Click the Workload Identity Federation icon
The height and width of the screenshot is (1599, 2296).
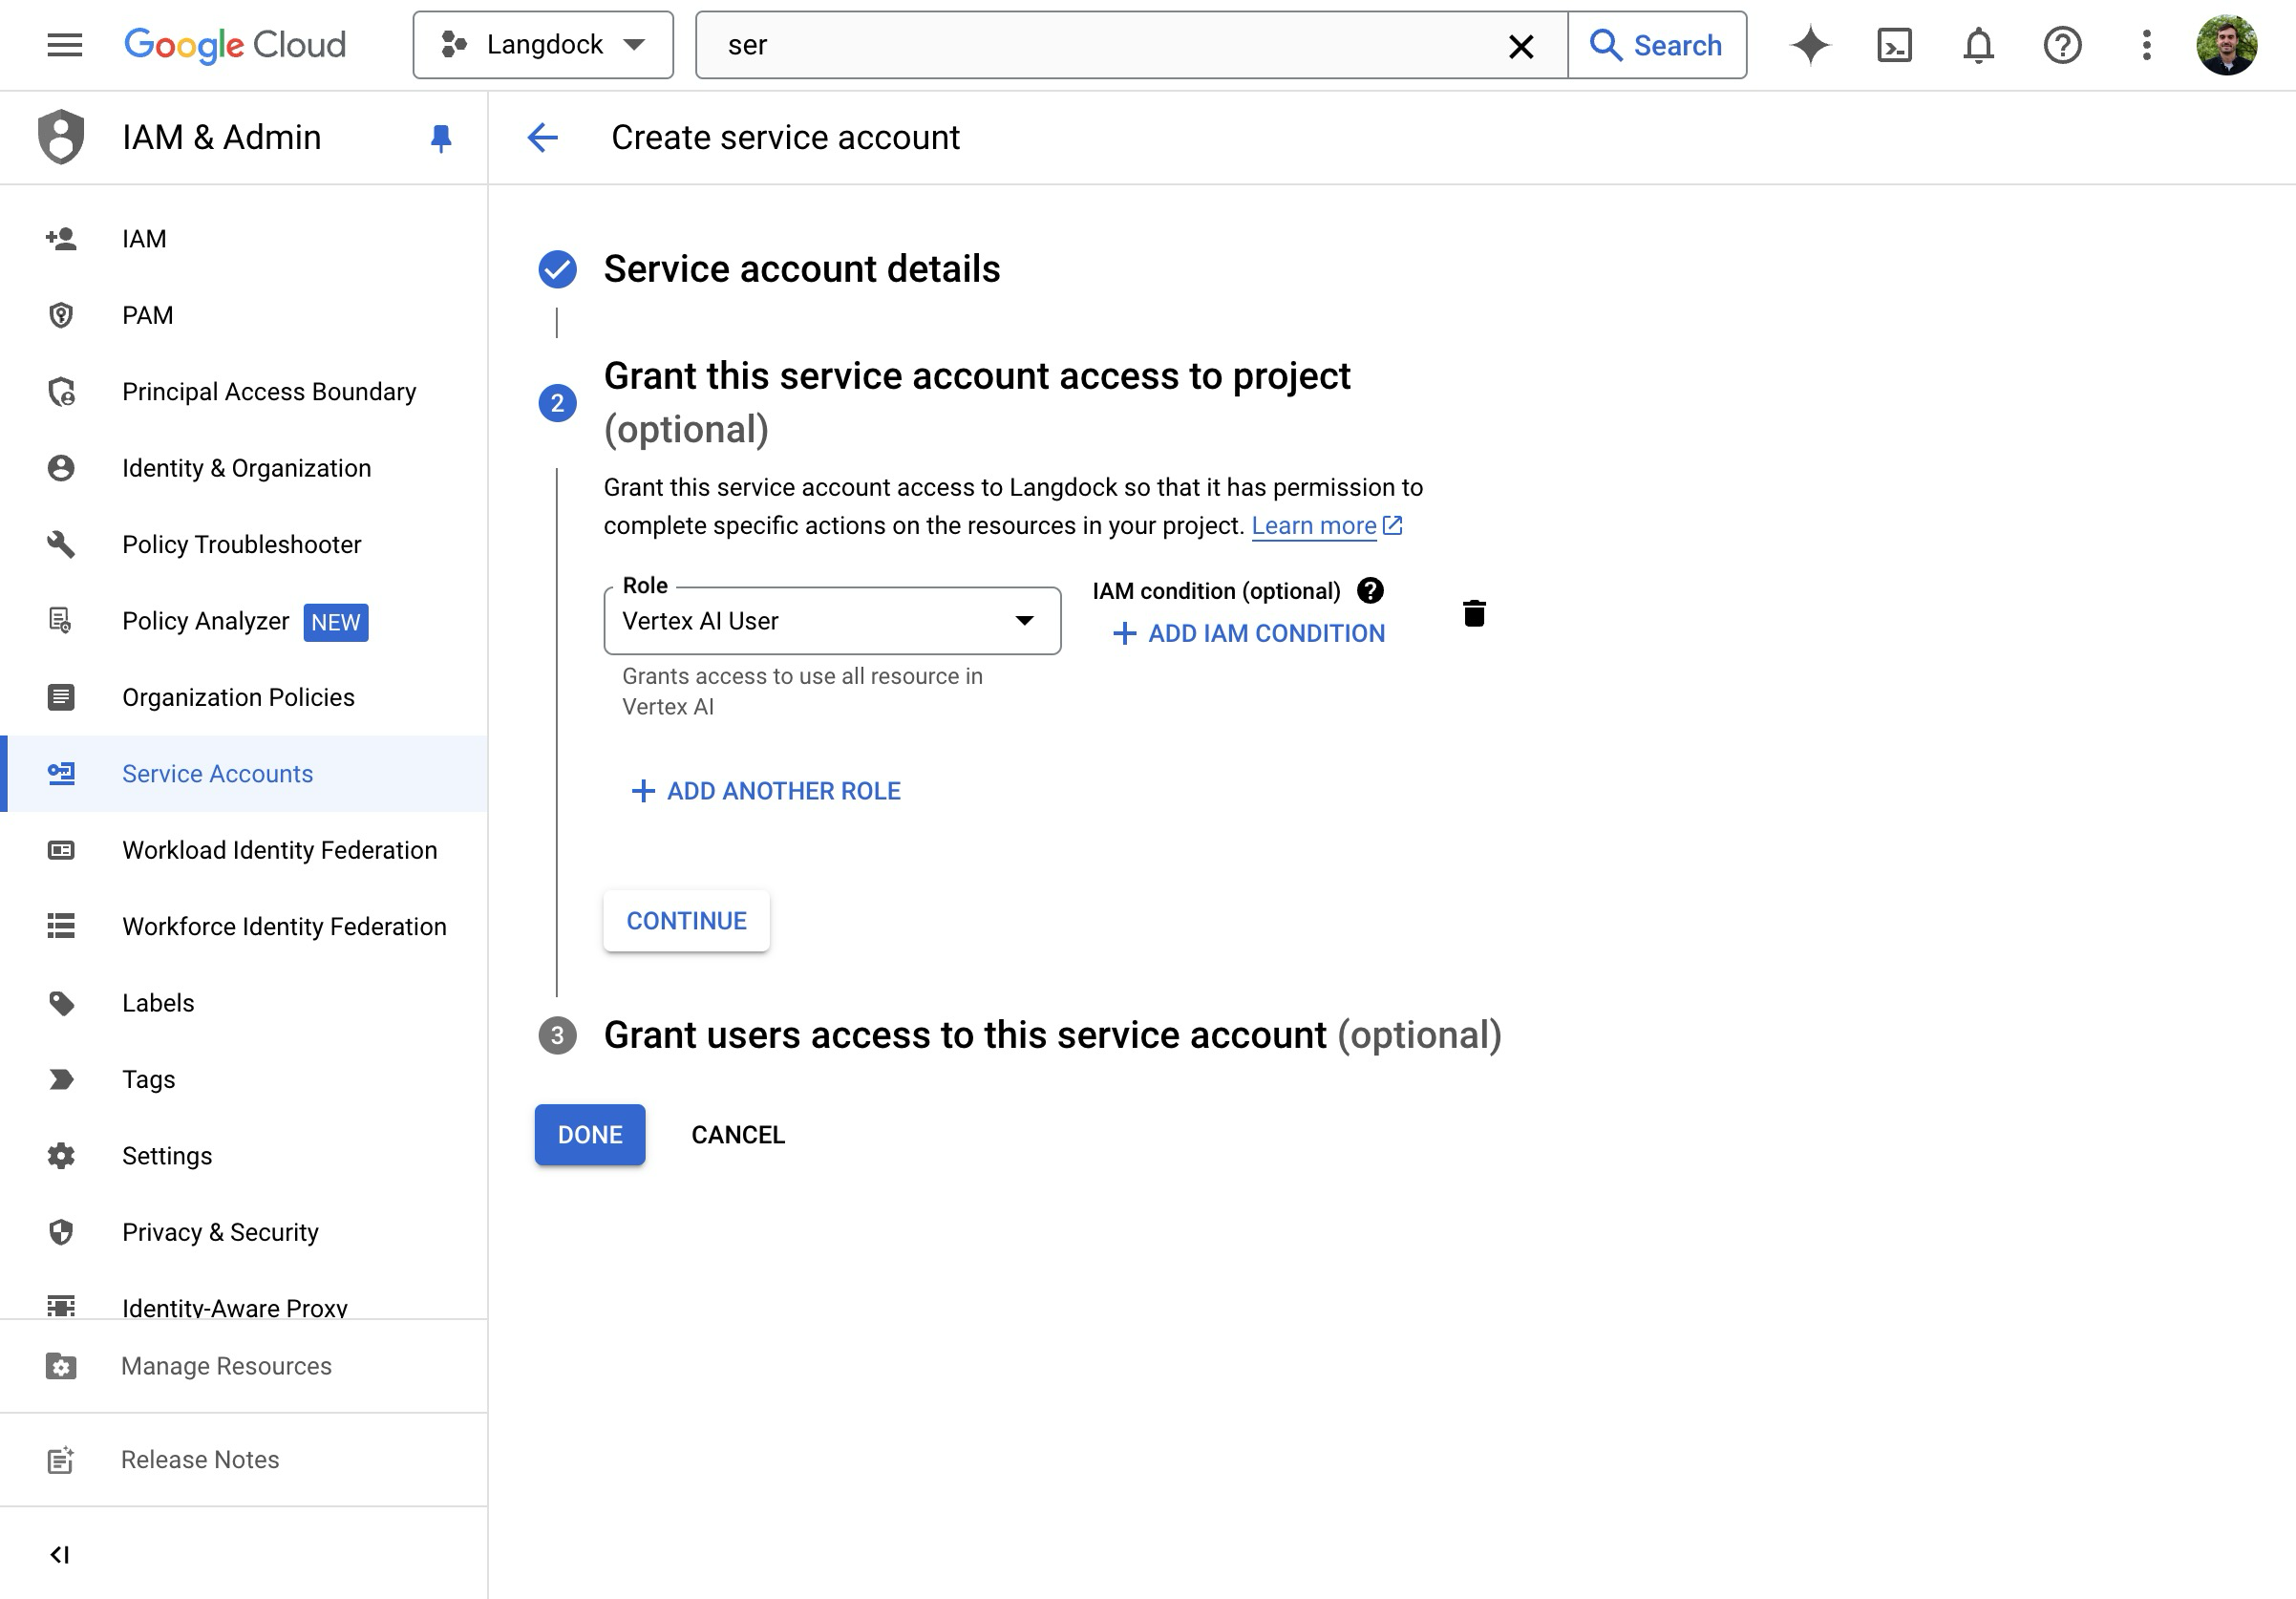[x=61, y=850]
